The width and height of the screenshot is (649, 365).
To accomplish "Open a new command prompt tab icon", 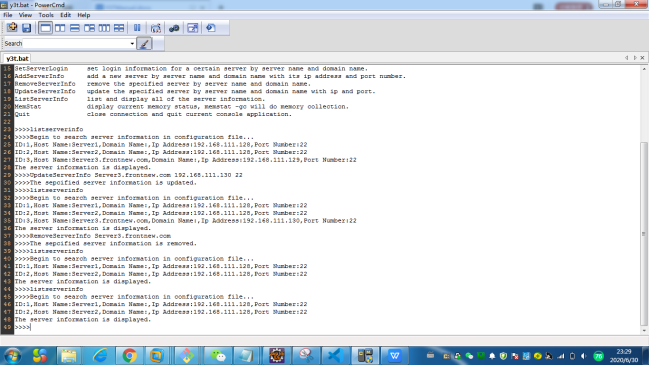I will [12, 28].
